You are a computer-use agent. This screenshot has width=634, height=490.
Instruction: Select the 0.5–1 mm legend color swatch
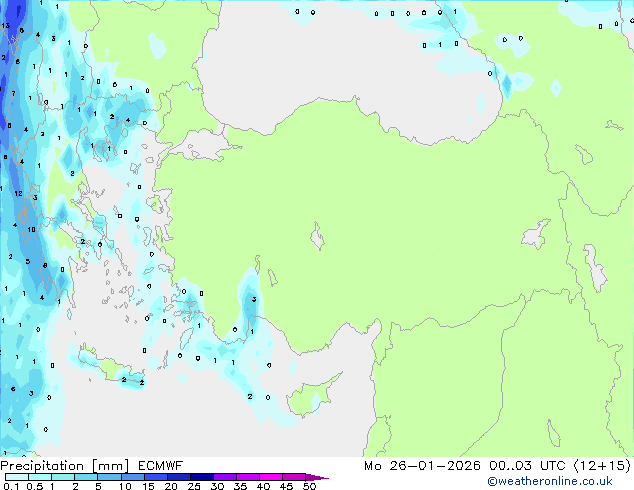pyautogui.click(x=40, y=477)
